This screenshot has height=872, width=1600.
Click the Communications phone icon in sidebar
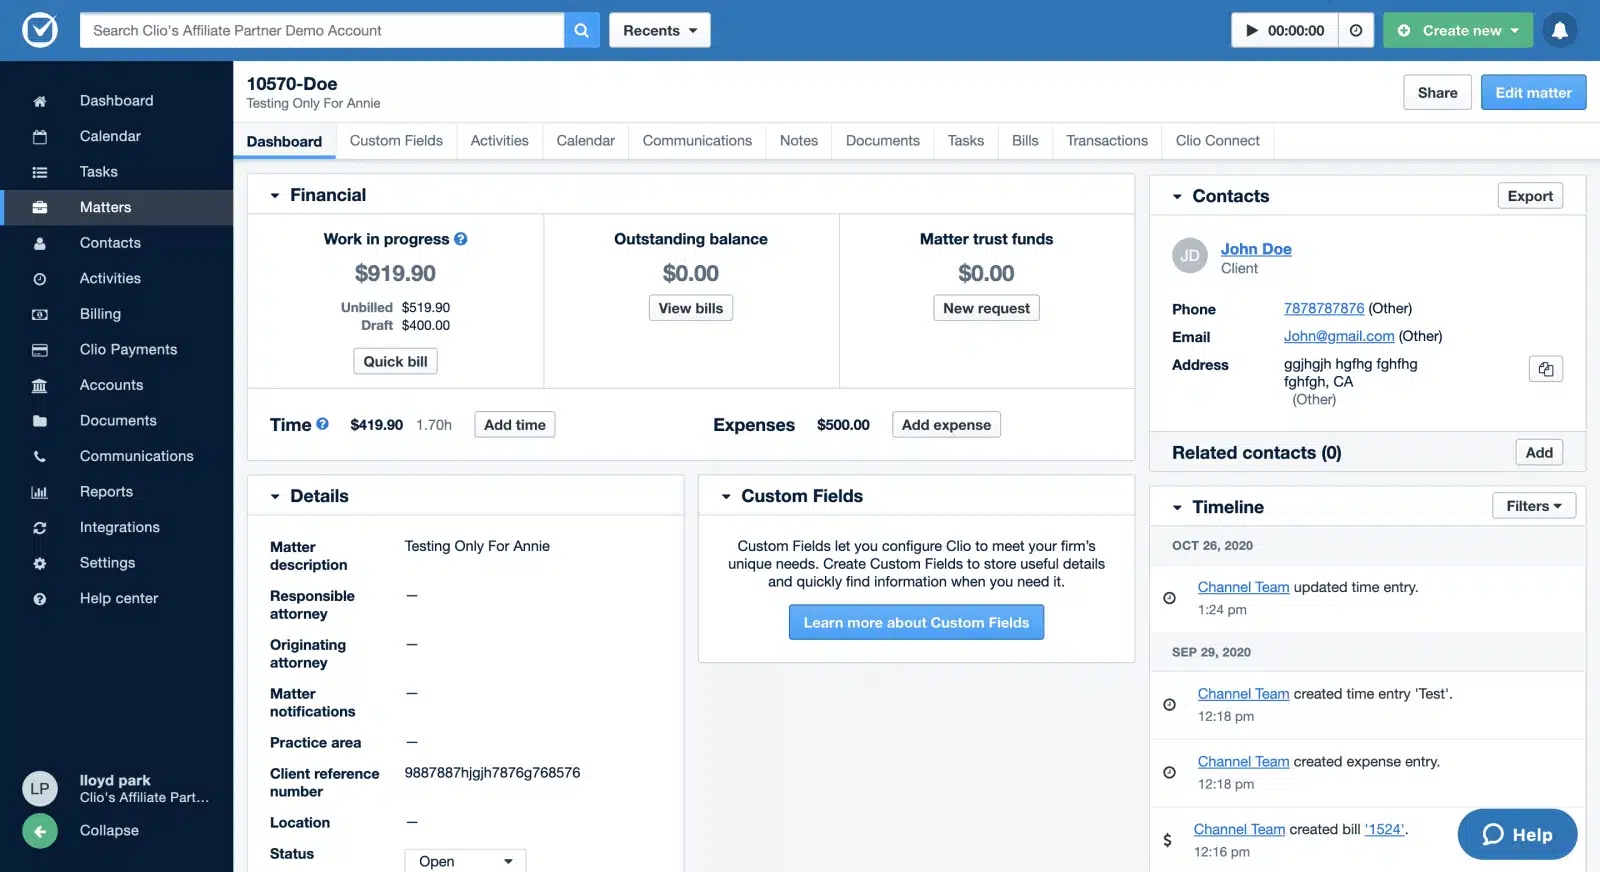40,456
